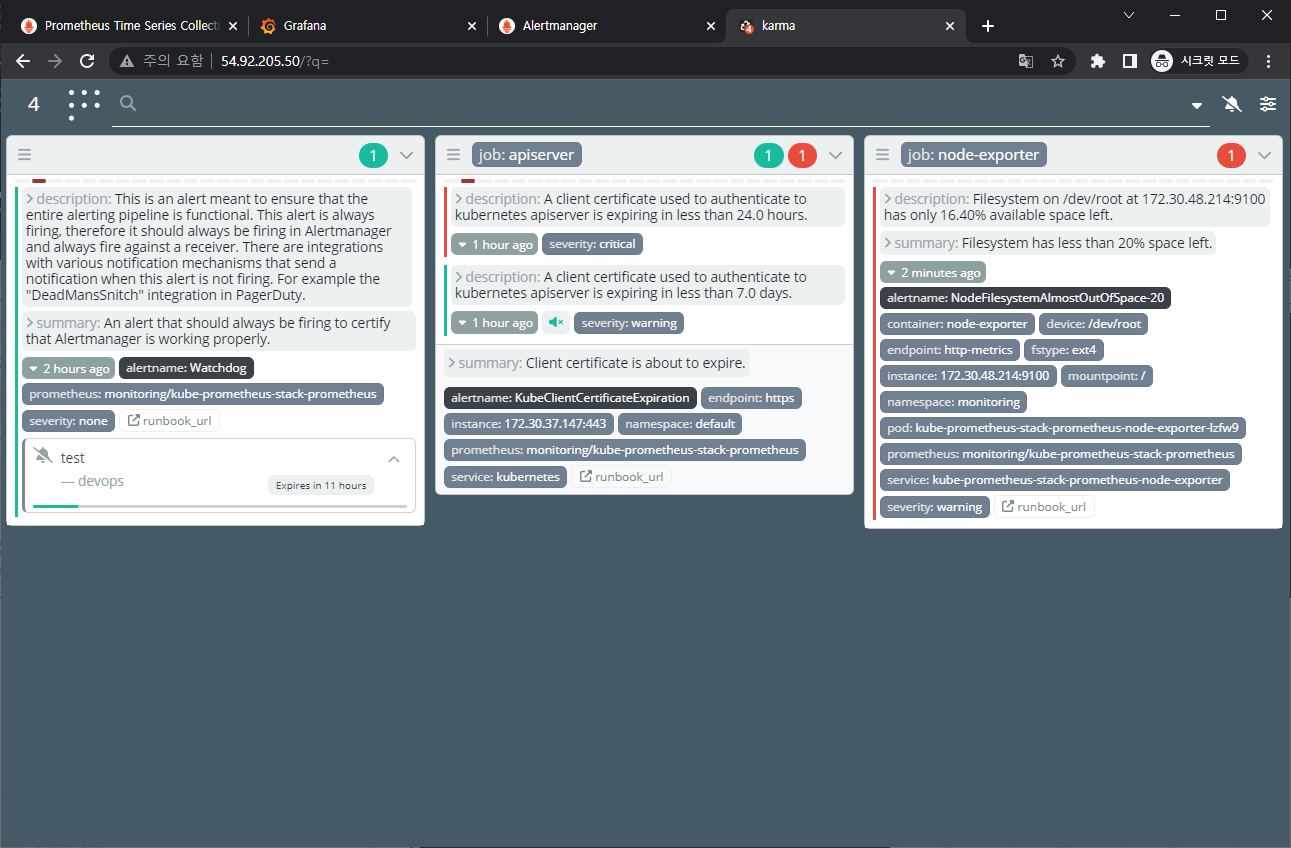Open the '2 hours ago' alert dropdown
This screenshot has width=1291, height=848.
[x=69, y=368]
